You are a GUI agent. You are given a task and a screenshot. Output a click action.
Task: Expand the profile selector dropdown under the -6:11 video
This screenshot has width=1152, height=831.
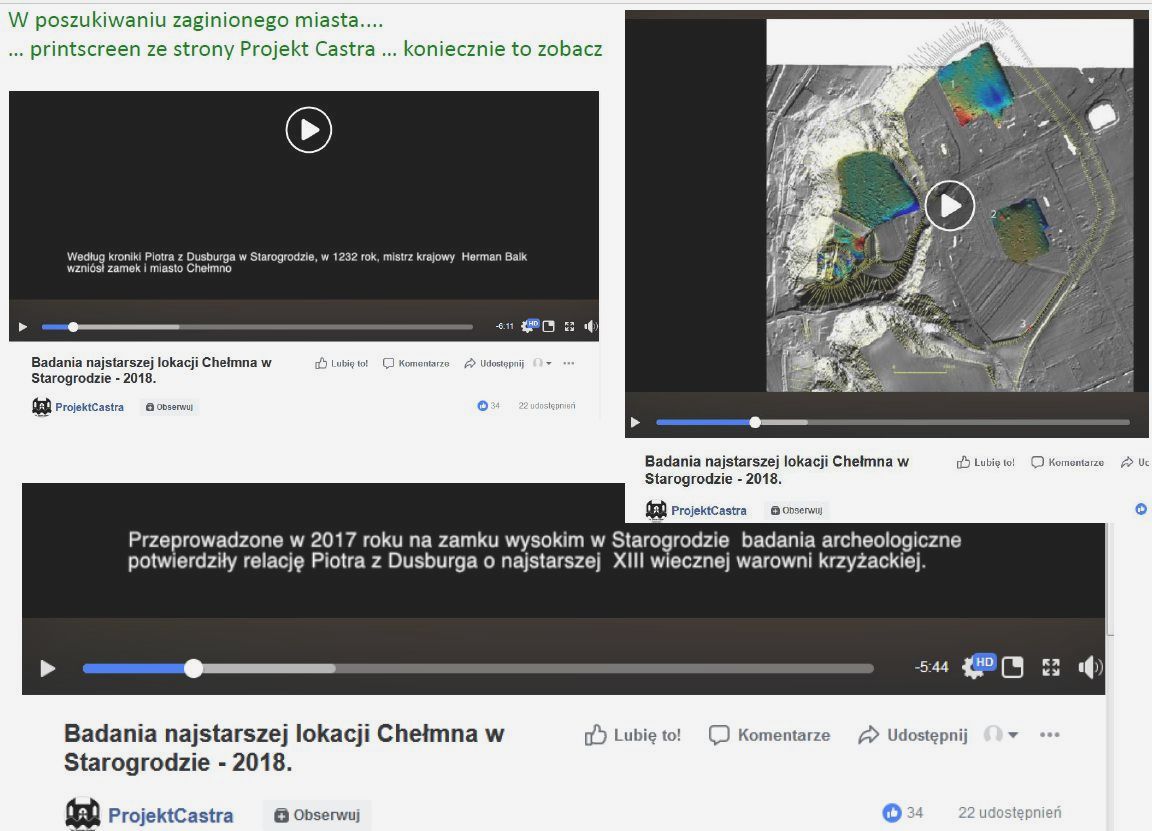point(542,363)
